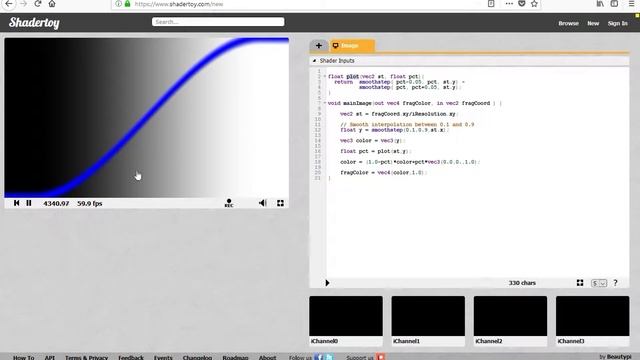Bookmark this page with the star icon
This screenshot has height=360, width=640.
[x=534, y=4]
